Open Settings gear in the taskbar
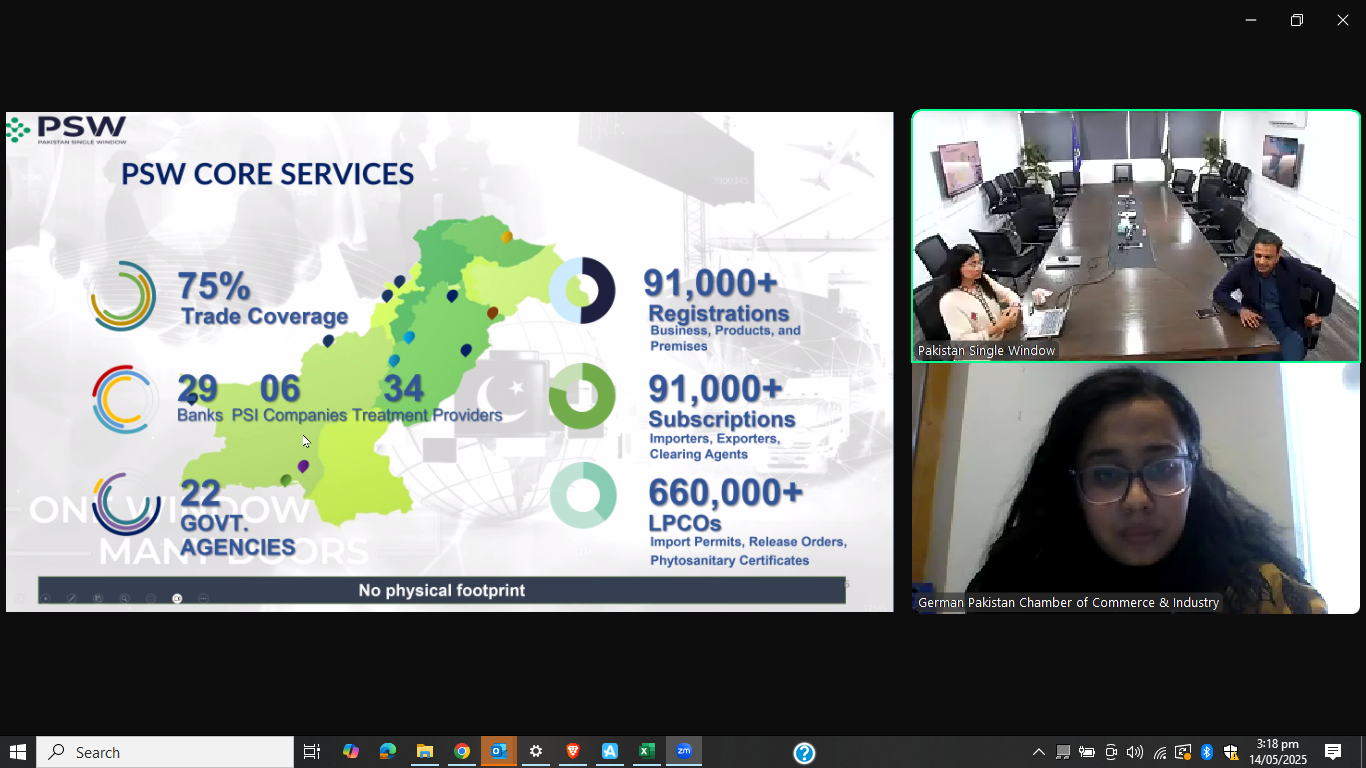The image size is (1366, 768). click(536, 752)
